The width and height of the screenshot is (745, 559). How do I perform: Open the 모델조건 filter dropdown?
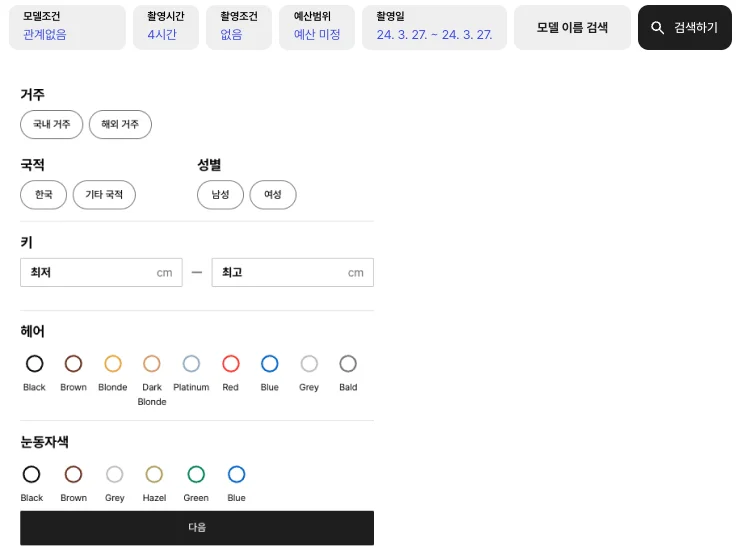[67, 27]
